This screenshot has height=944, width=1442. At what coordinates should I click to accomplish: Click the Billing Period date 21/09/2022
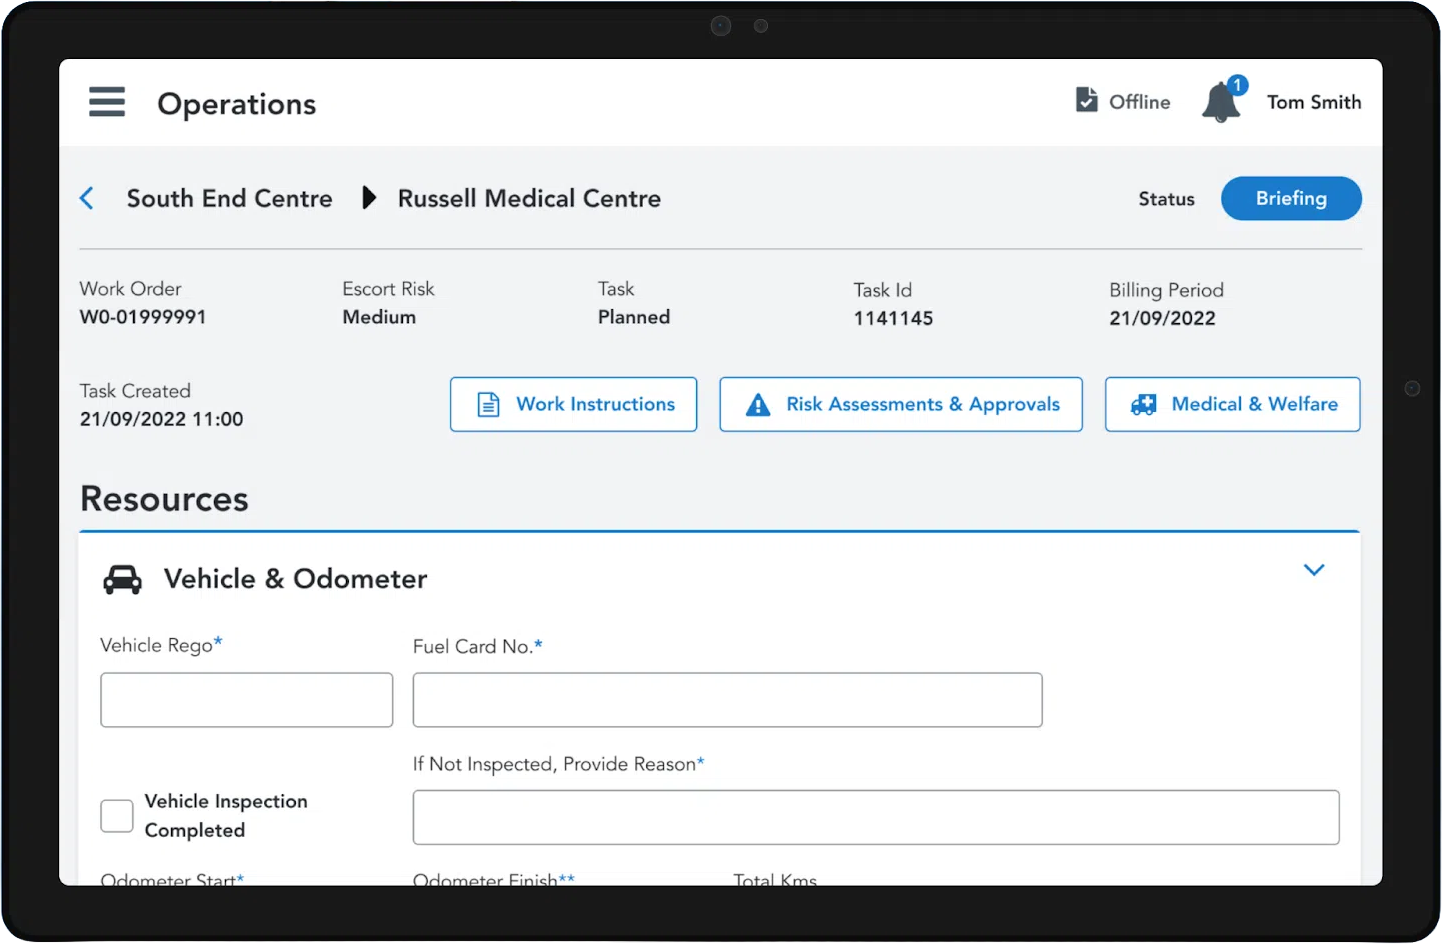(x=1162, y=318)
